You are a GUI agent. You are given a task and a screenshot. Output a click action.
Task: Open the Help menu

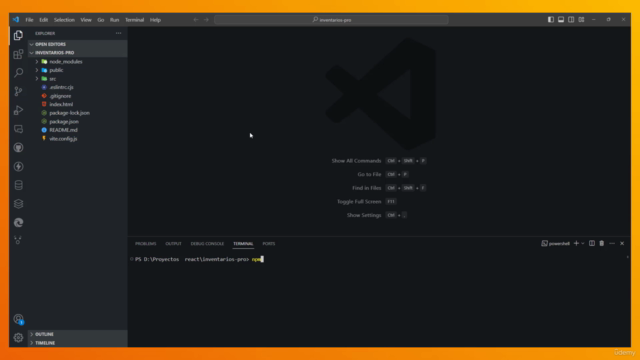155,20
